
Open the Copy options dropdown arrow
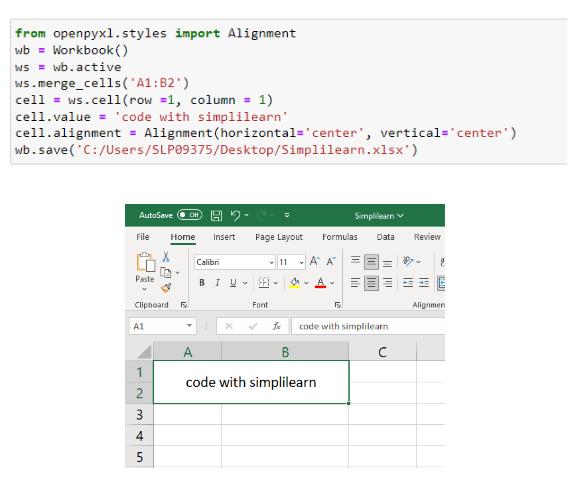(x=177, y=273)
